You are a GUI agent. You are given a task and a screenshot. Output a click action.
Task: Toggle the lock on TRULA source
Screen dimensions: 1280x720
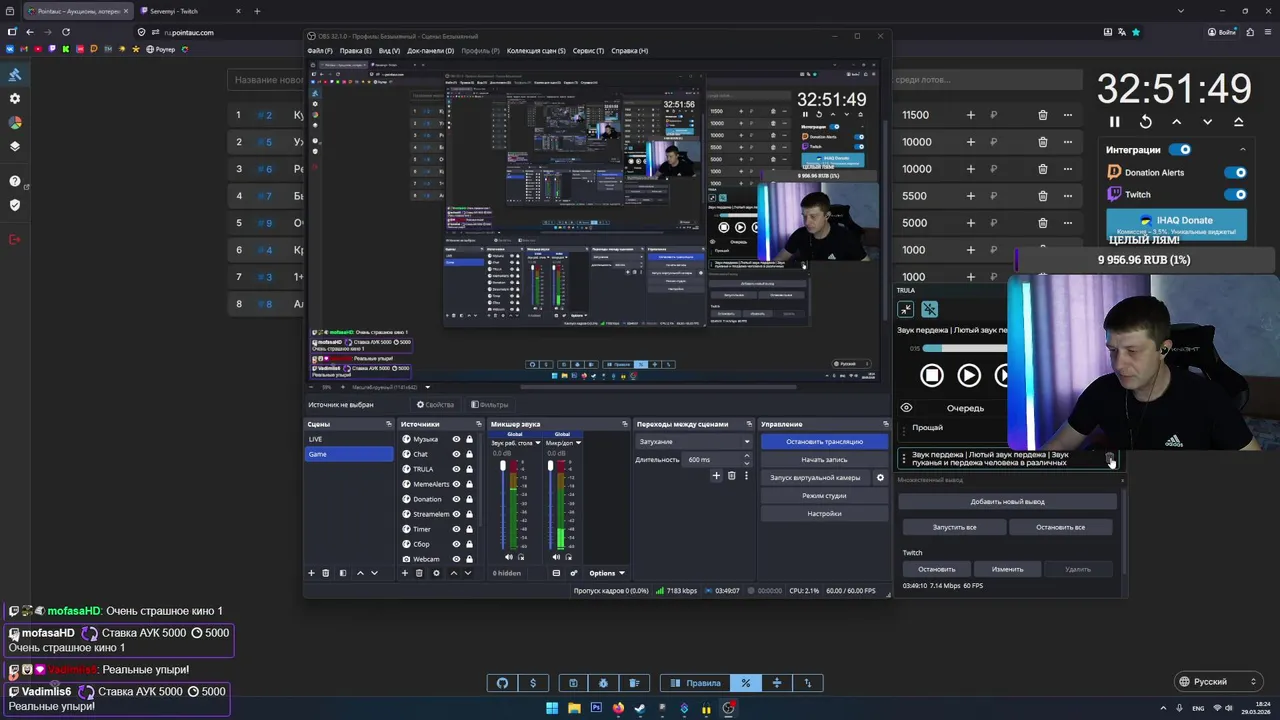469,469
